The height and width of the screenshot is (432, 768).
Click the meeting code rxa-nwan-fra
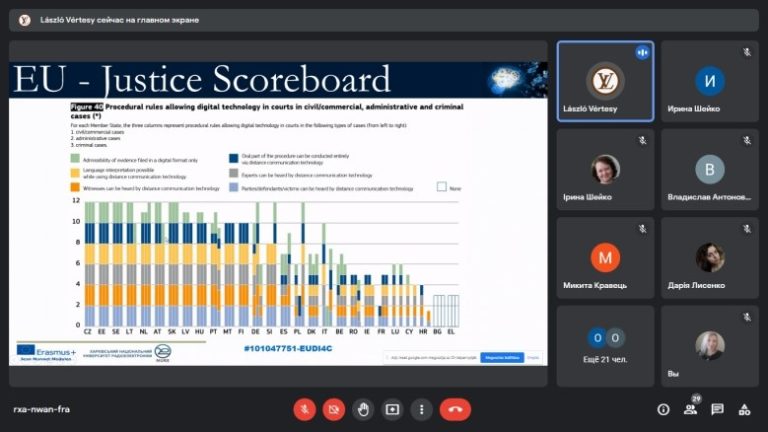(x=42, y=409)
